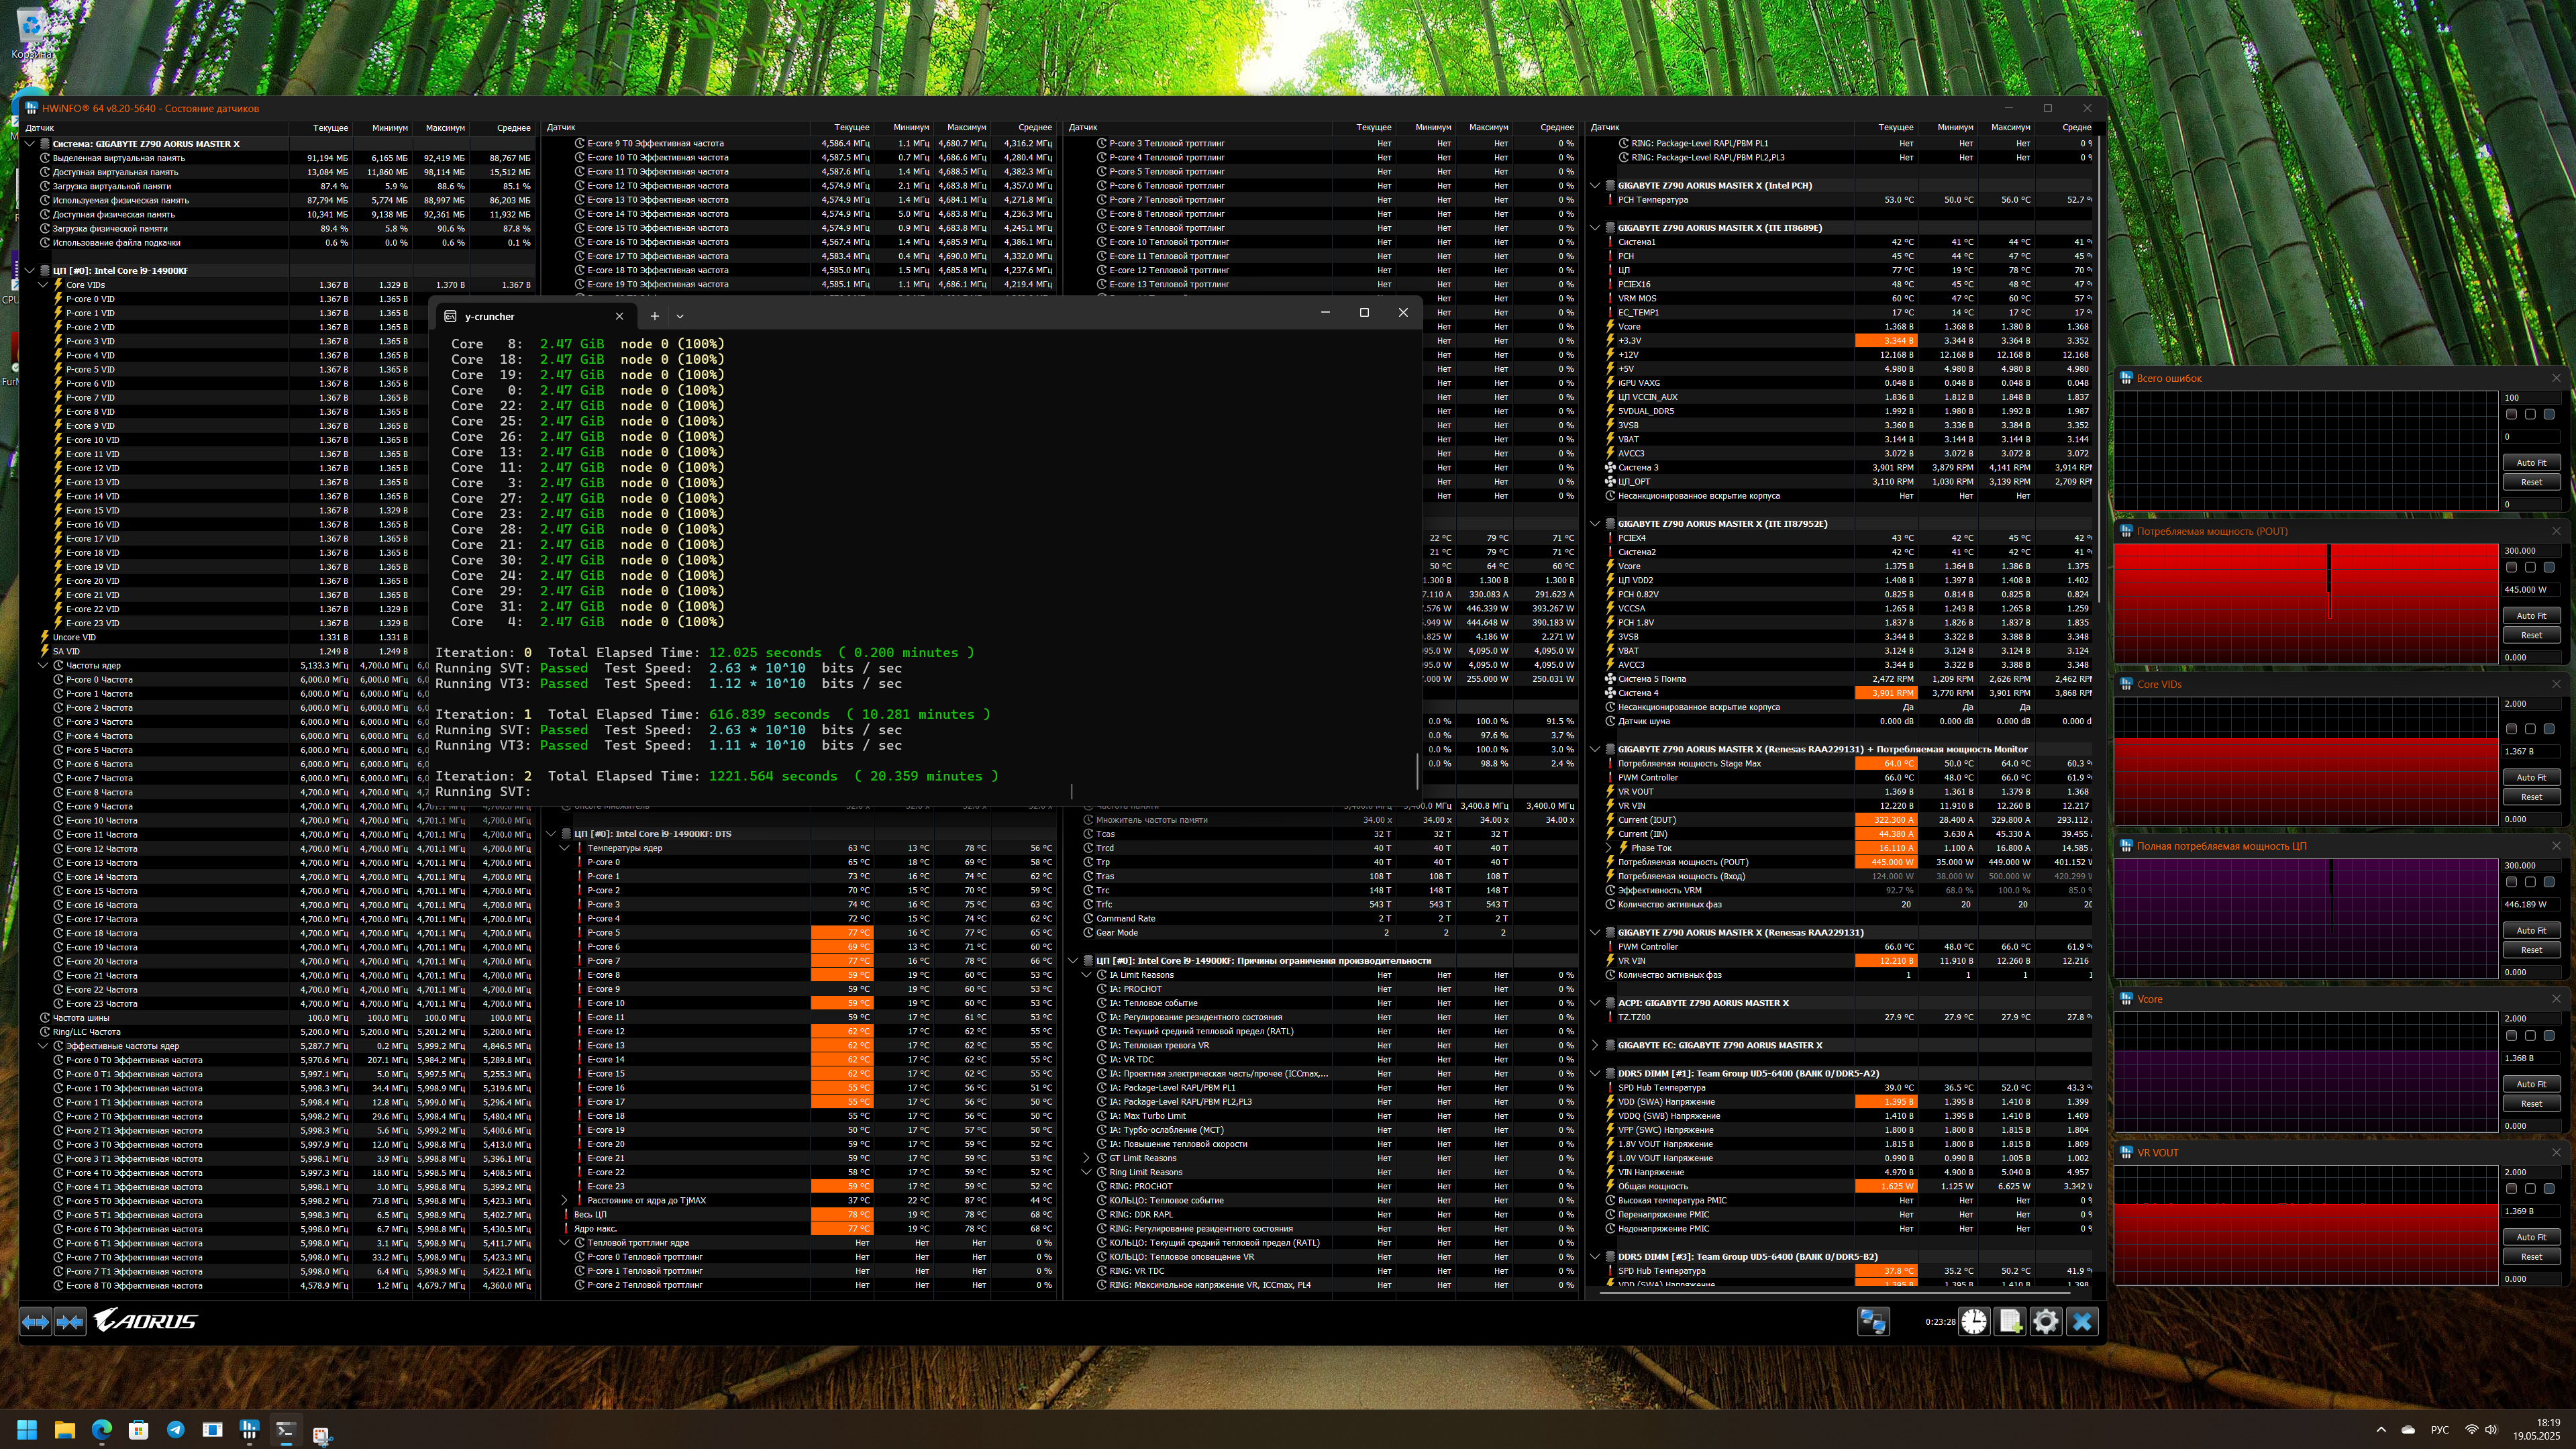
Task: Click middle square in Vcore graph panel
Action: (2530, 1036)
